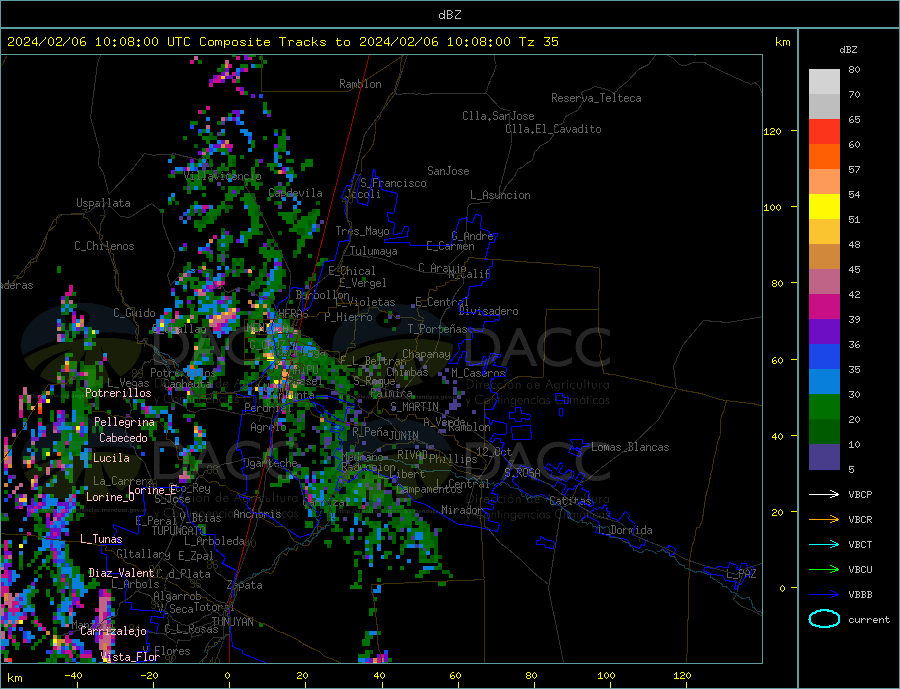Image resolution: width=900 pixels, height=689 pixels.
Task: Click the cyan VBCT arrow in the legend
Action: (824, 544)
